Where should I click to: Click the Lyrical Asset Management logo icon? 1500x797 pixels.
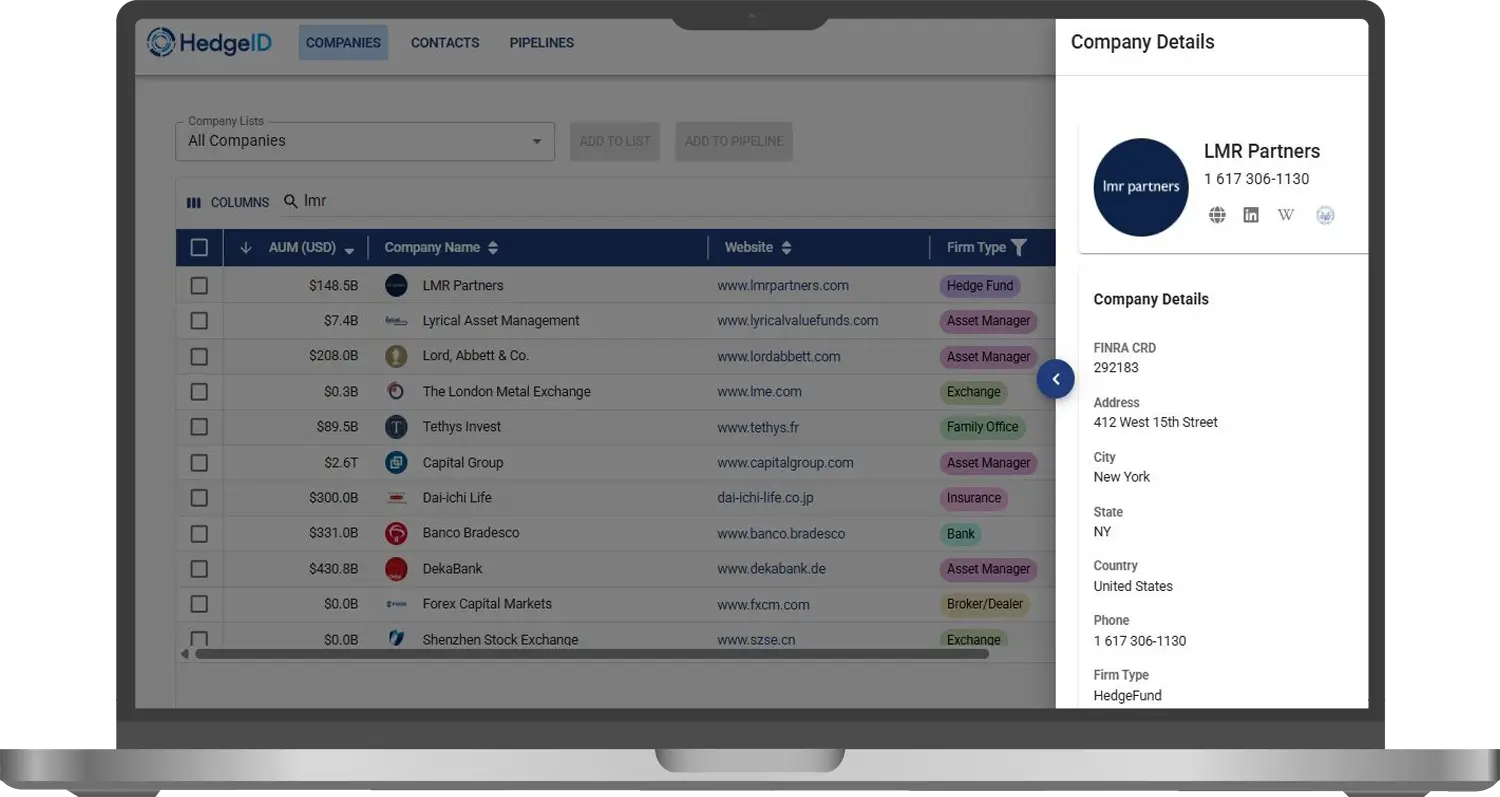tap(396, 321)
